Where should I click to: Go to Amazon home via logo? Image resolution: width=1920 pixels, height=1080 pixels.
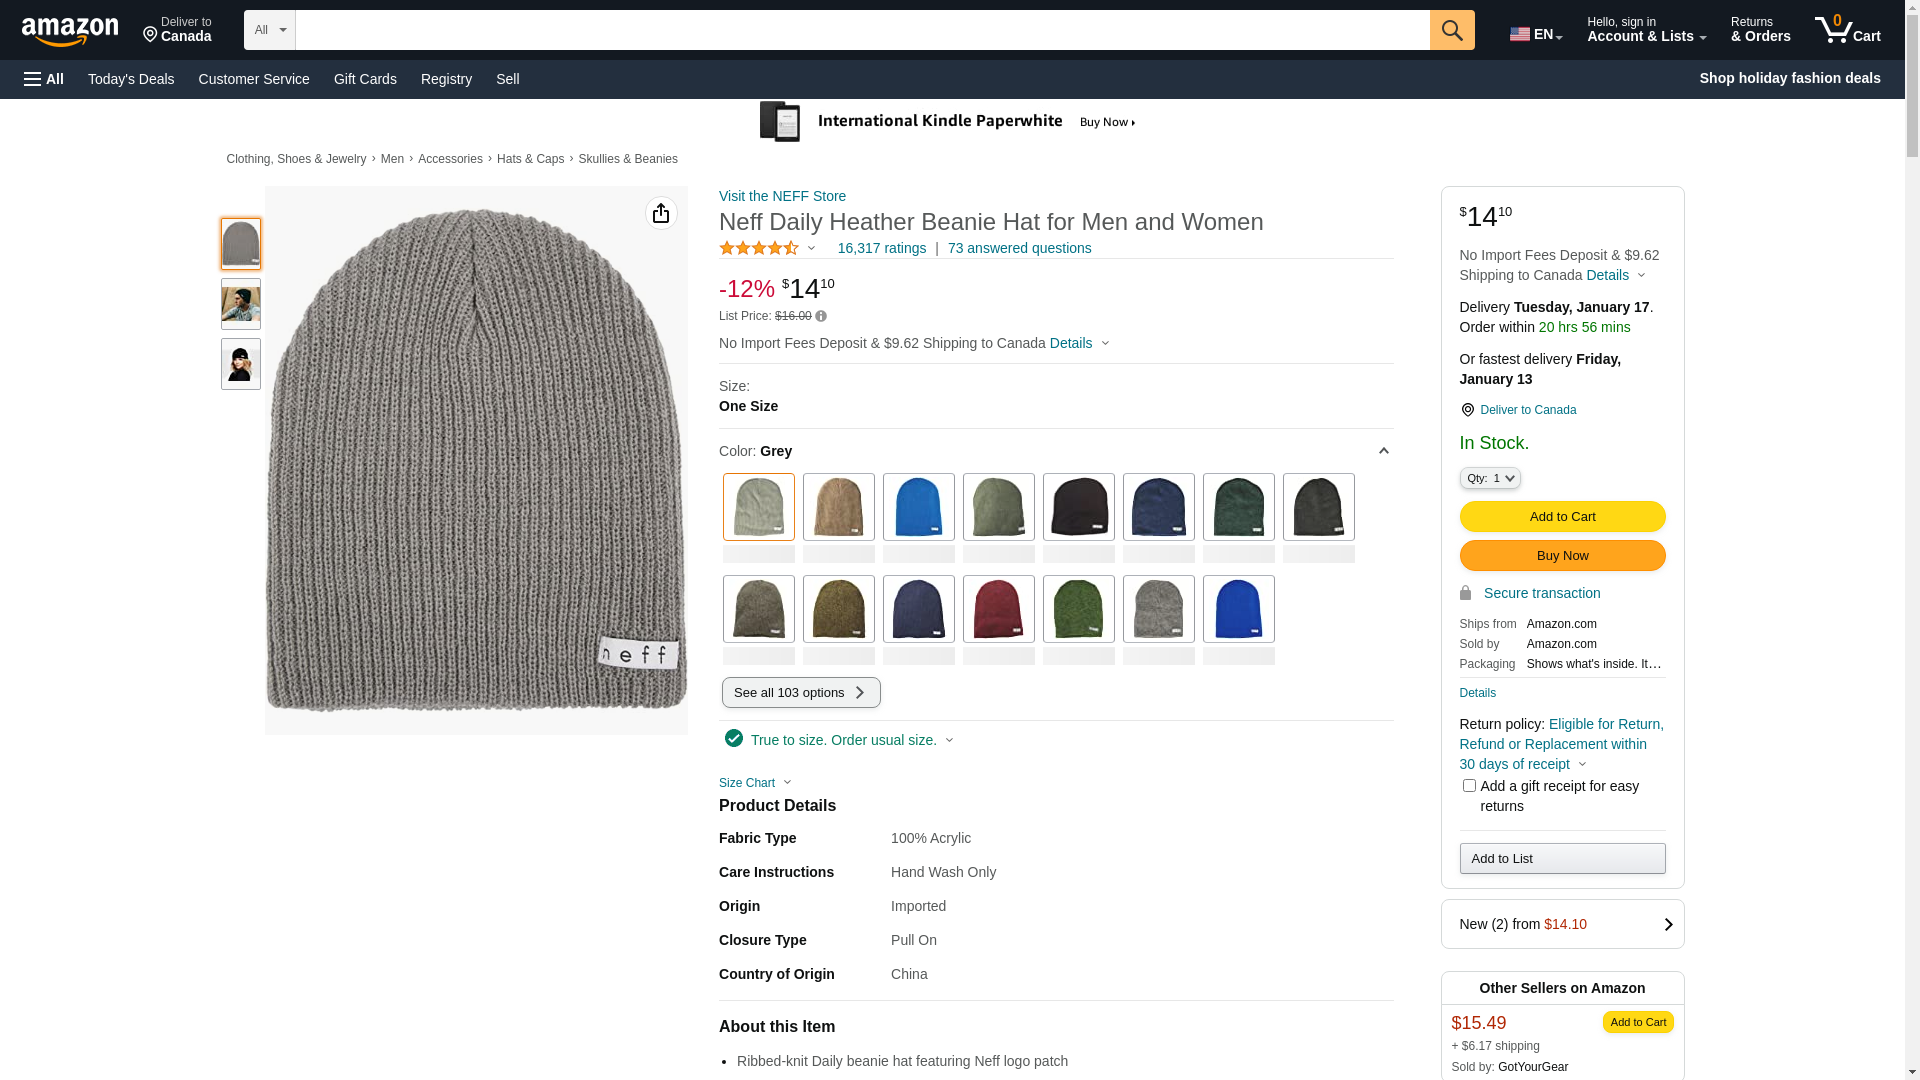70,32
